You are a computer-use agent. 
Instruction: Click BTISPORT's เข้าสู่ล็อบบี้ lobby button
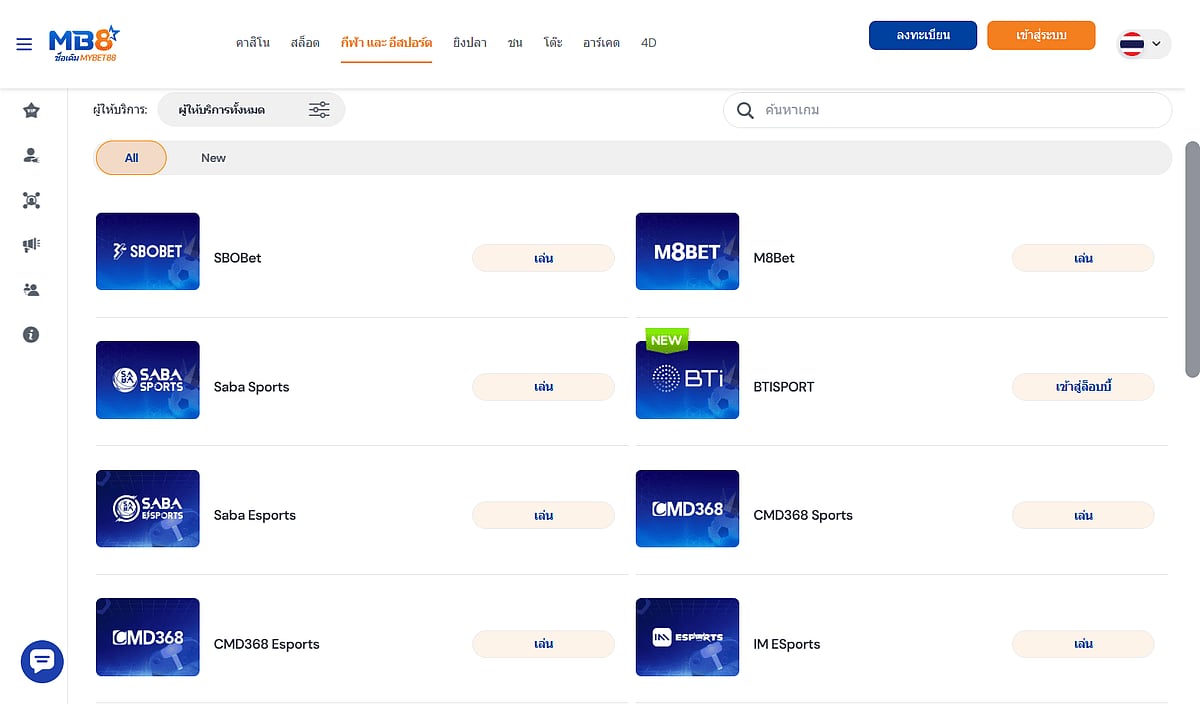click(1083, 387)
